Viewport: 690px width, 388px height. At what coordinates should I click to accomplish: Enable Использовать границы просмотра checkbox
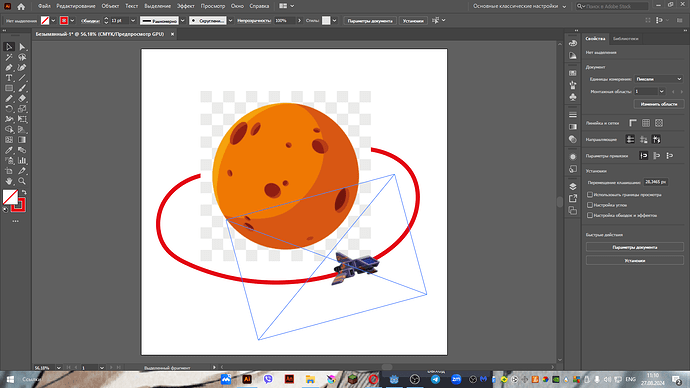pos(590,194)
